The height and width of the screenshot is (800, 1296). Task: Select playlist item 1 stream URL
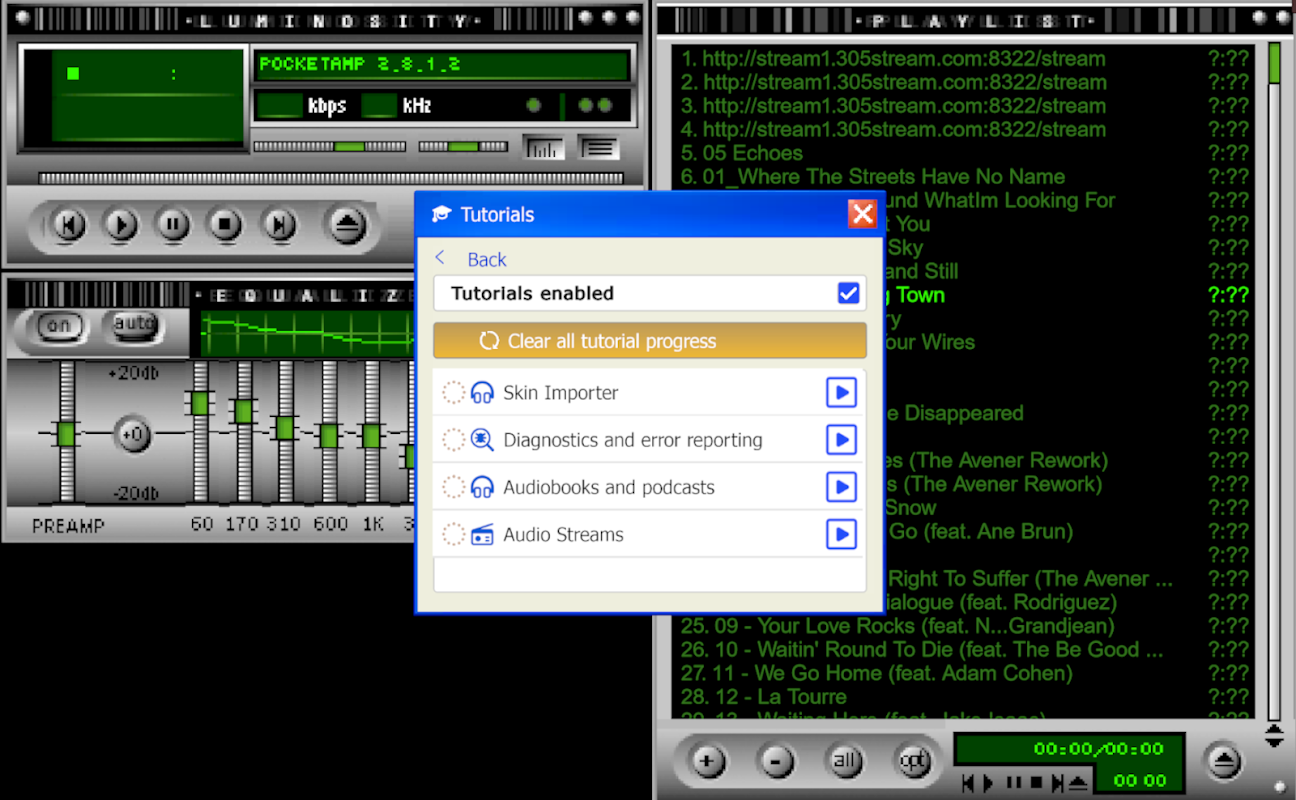click(964, 59)
